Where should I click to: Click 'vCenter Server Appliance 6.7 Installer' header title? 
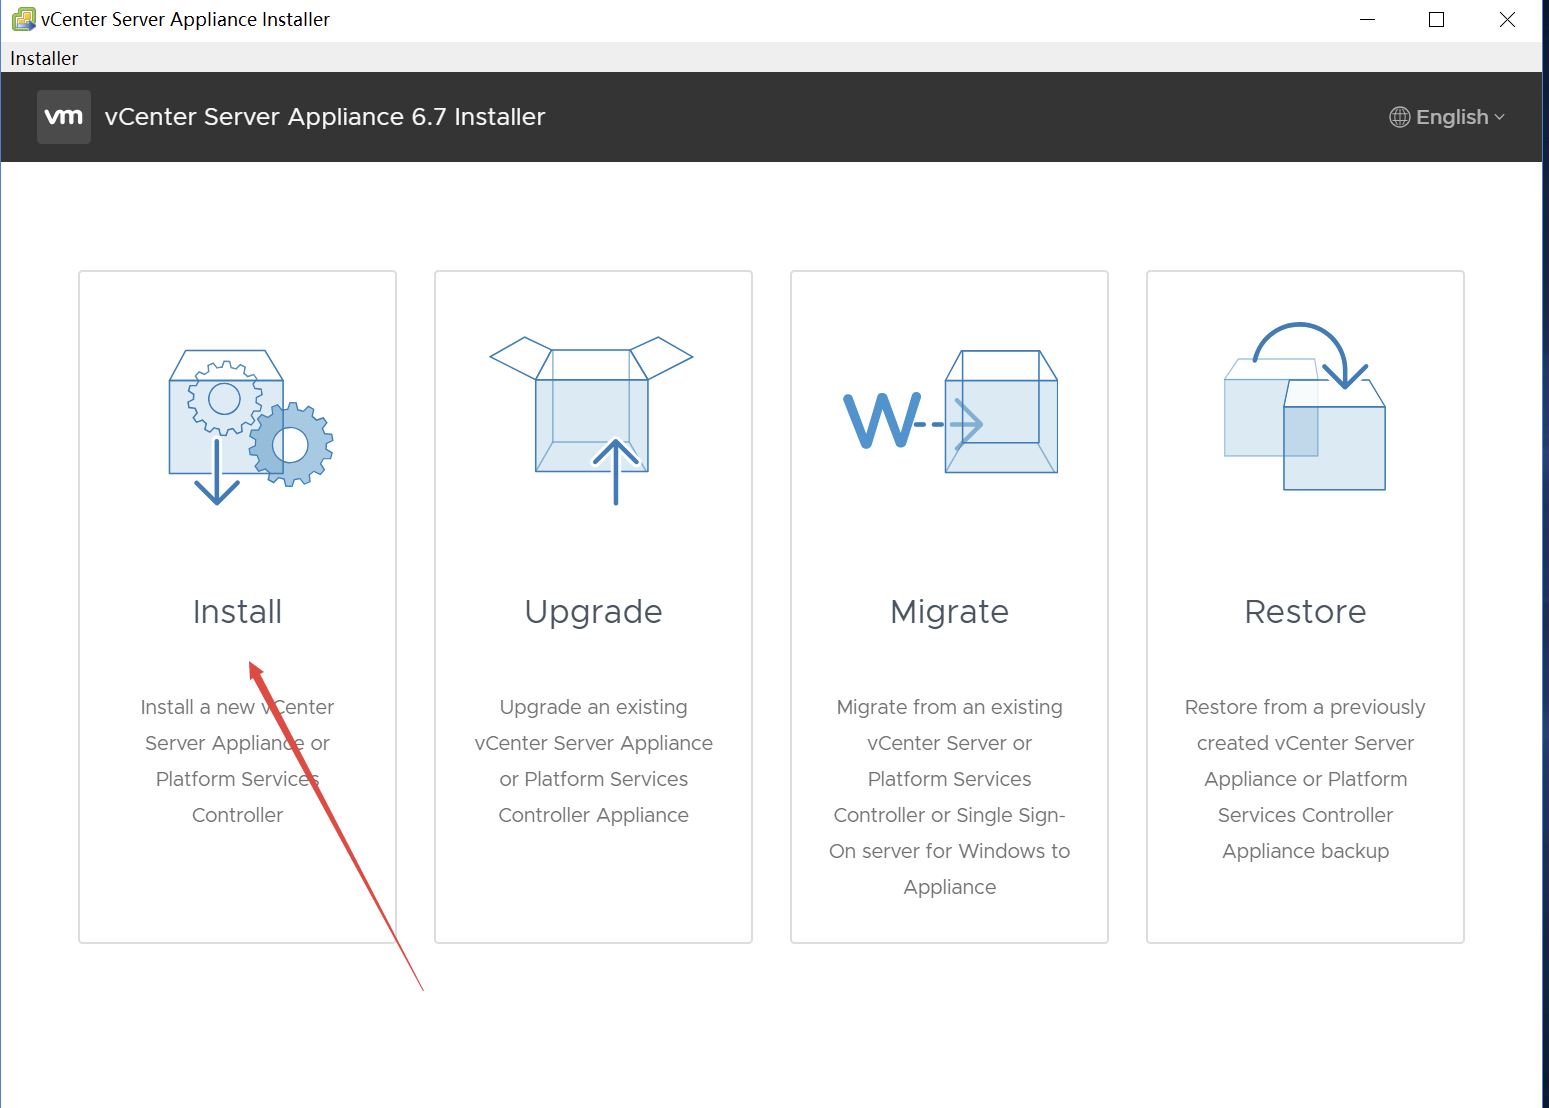click(x=325, y=117)
